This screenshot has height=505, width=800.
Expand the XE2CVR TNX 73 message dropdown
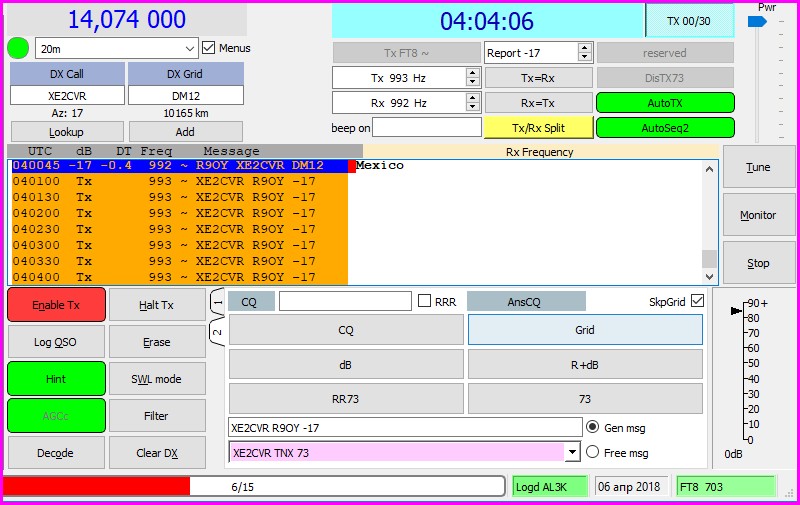572,452
